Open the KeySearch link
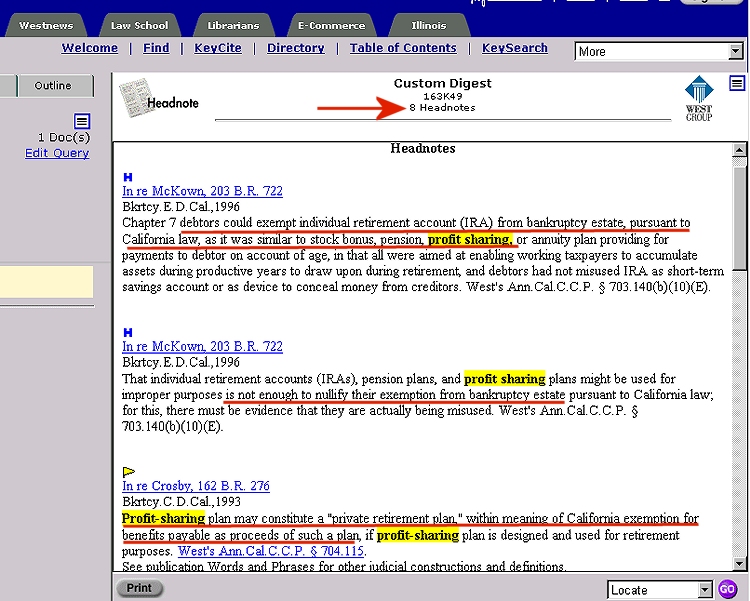Screen dimensions: 750x601 (x=515, y=48)
